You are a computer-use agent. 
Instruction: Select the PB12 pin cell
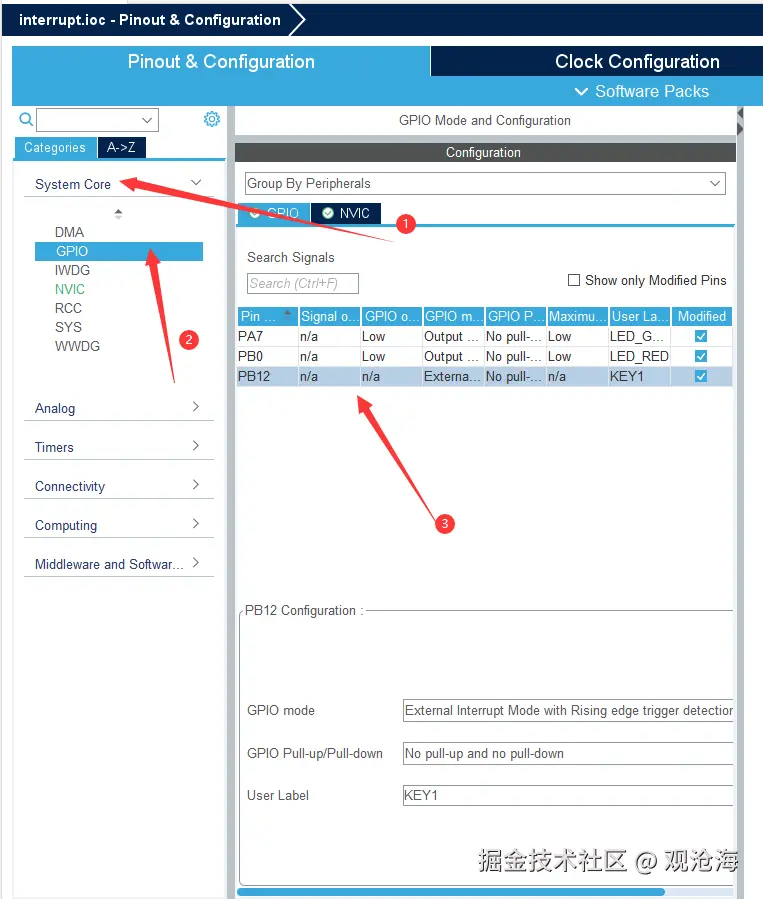coord(268,377)
